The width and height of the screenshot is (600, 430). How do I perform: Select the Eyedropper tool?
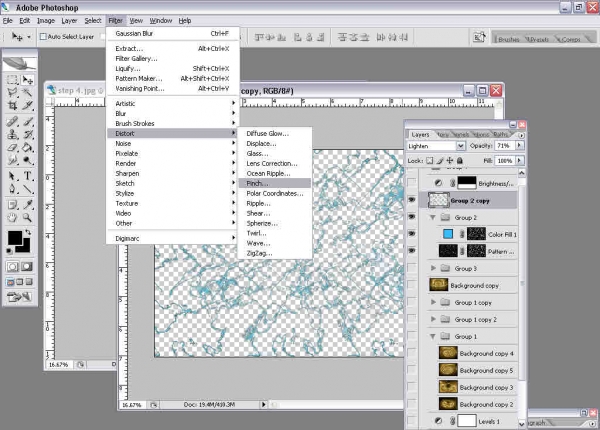tap(28, 205)
